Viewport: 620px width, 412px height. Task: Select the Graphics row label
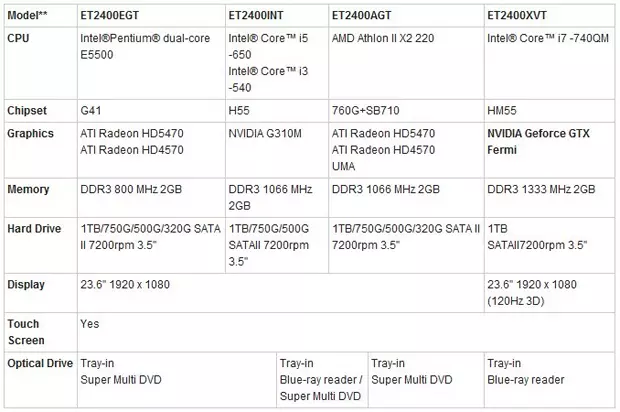click(31, 133)
